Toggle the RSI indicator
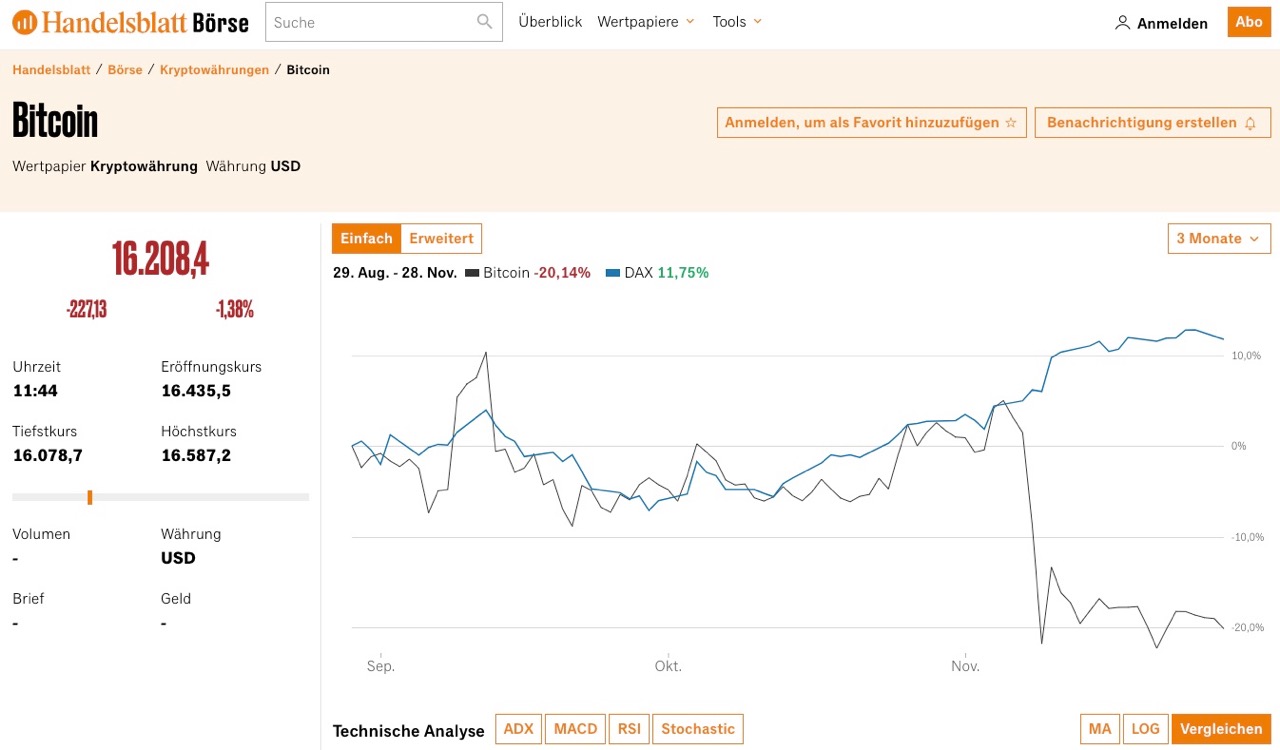This screenshot has height=750, width=1280. [x=629, y=729]
